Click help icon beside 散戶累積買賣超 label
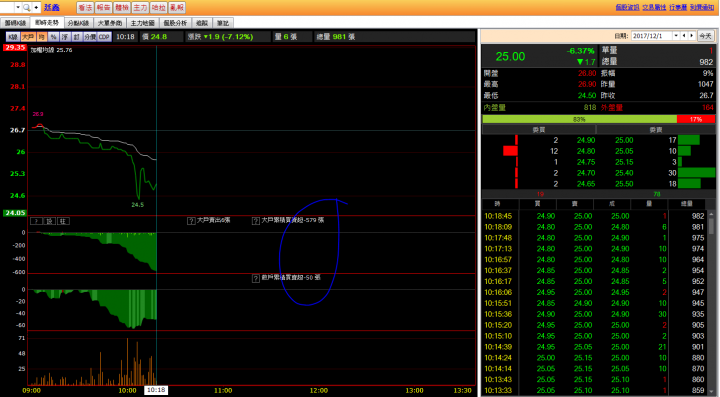720x397 pixels. [x=256, y=279]
